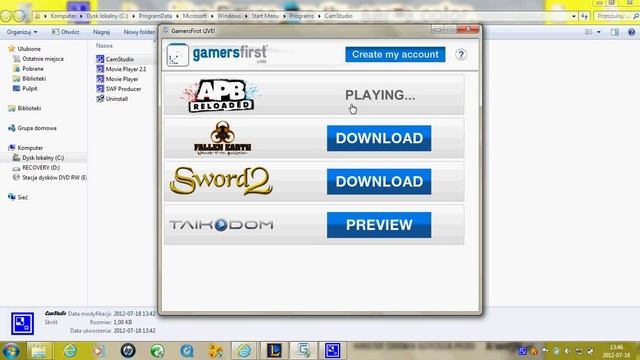
Task: Open CamStudio taskbar icon
Action: click(x=332, y=351)
